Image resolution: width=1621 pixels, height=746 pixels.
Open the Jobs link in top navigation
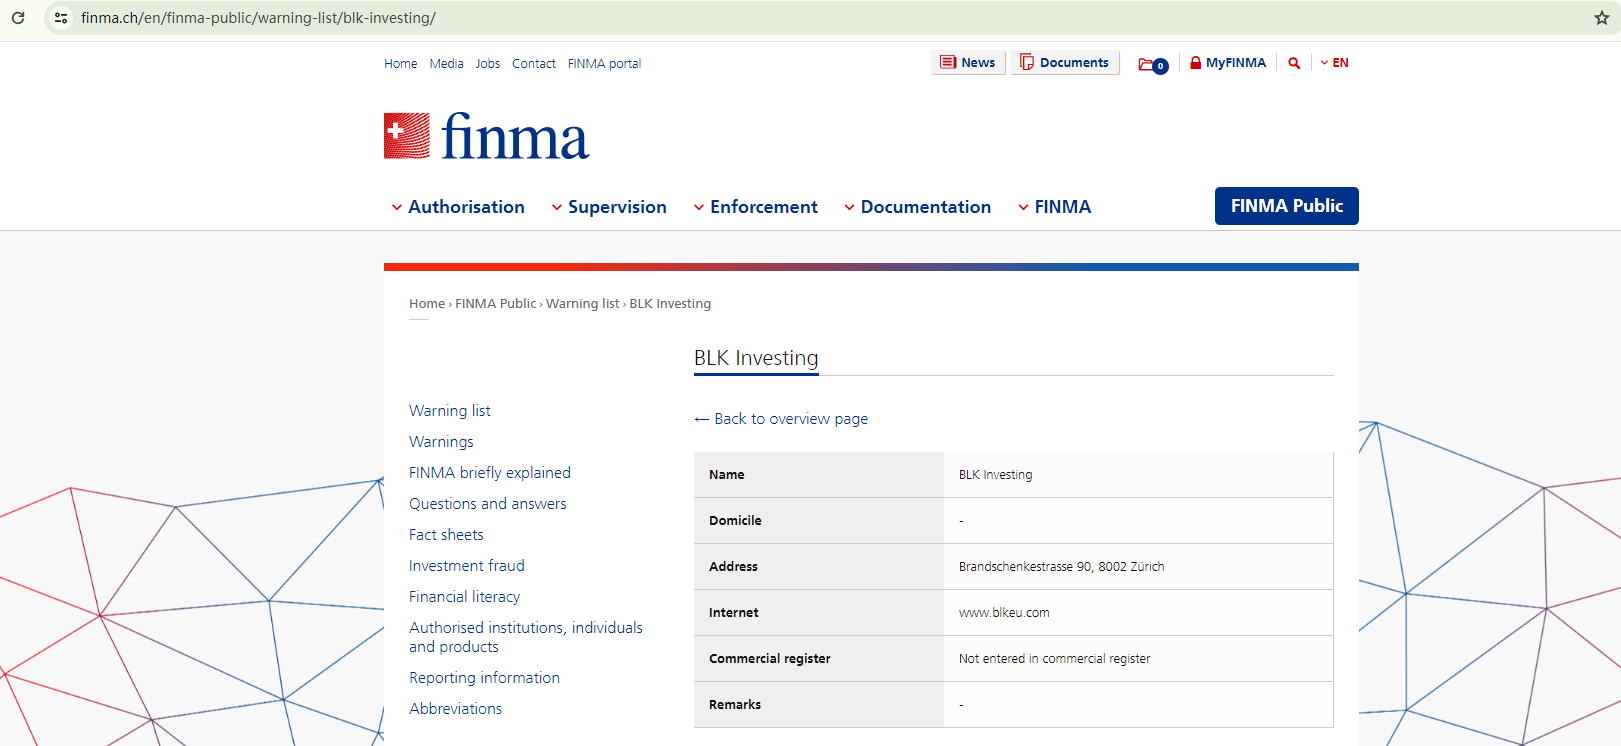click(x=487, y=64)
